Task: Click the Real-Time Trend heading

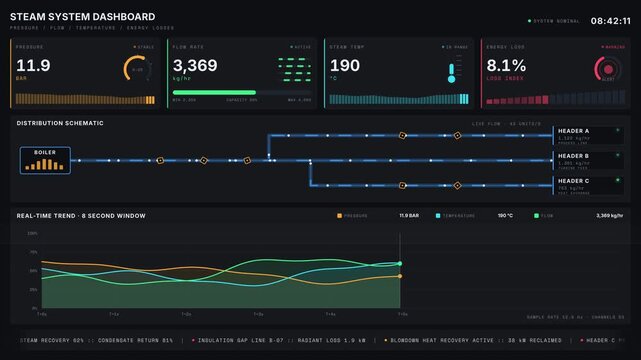Action: 81,216
